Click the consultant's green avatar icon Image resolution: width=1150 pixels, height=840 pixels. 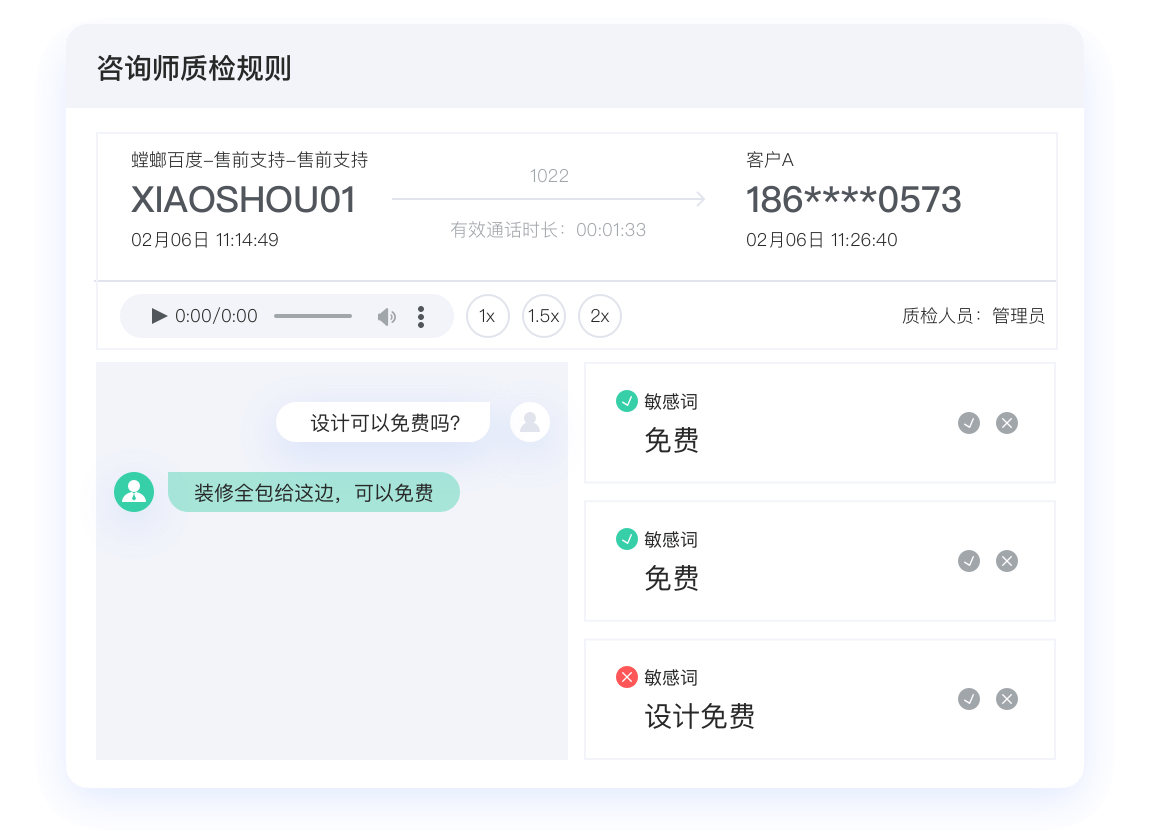point(134,492)
